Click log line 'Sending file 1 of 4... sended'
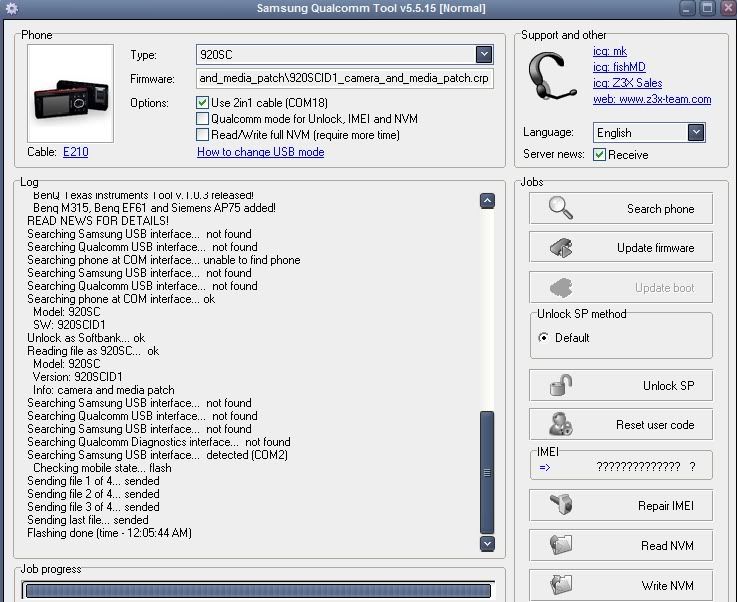This screenshot has height=602, width=737. pyautogui.click(x=93, y=481)
